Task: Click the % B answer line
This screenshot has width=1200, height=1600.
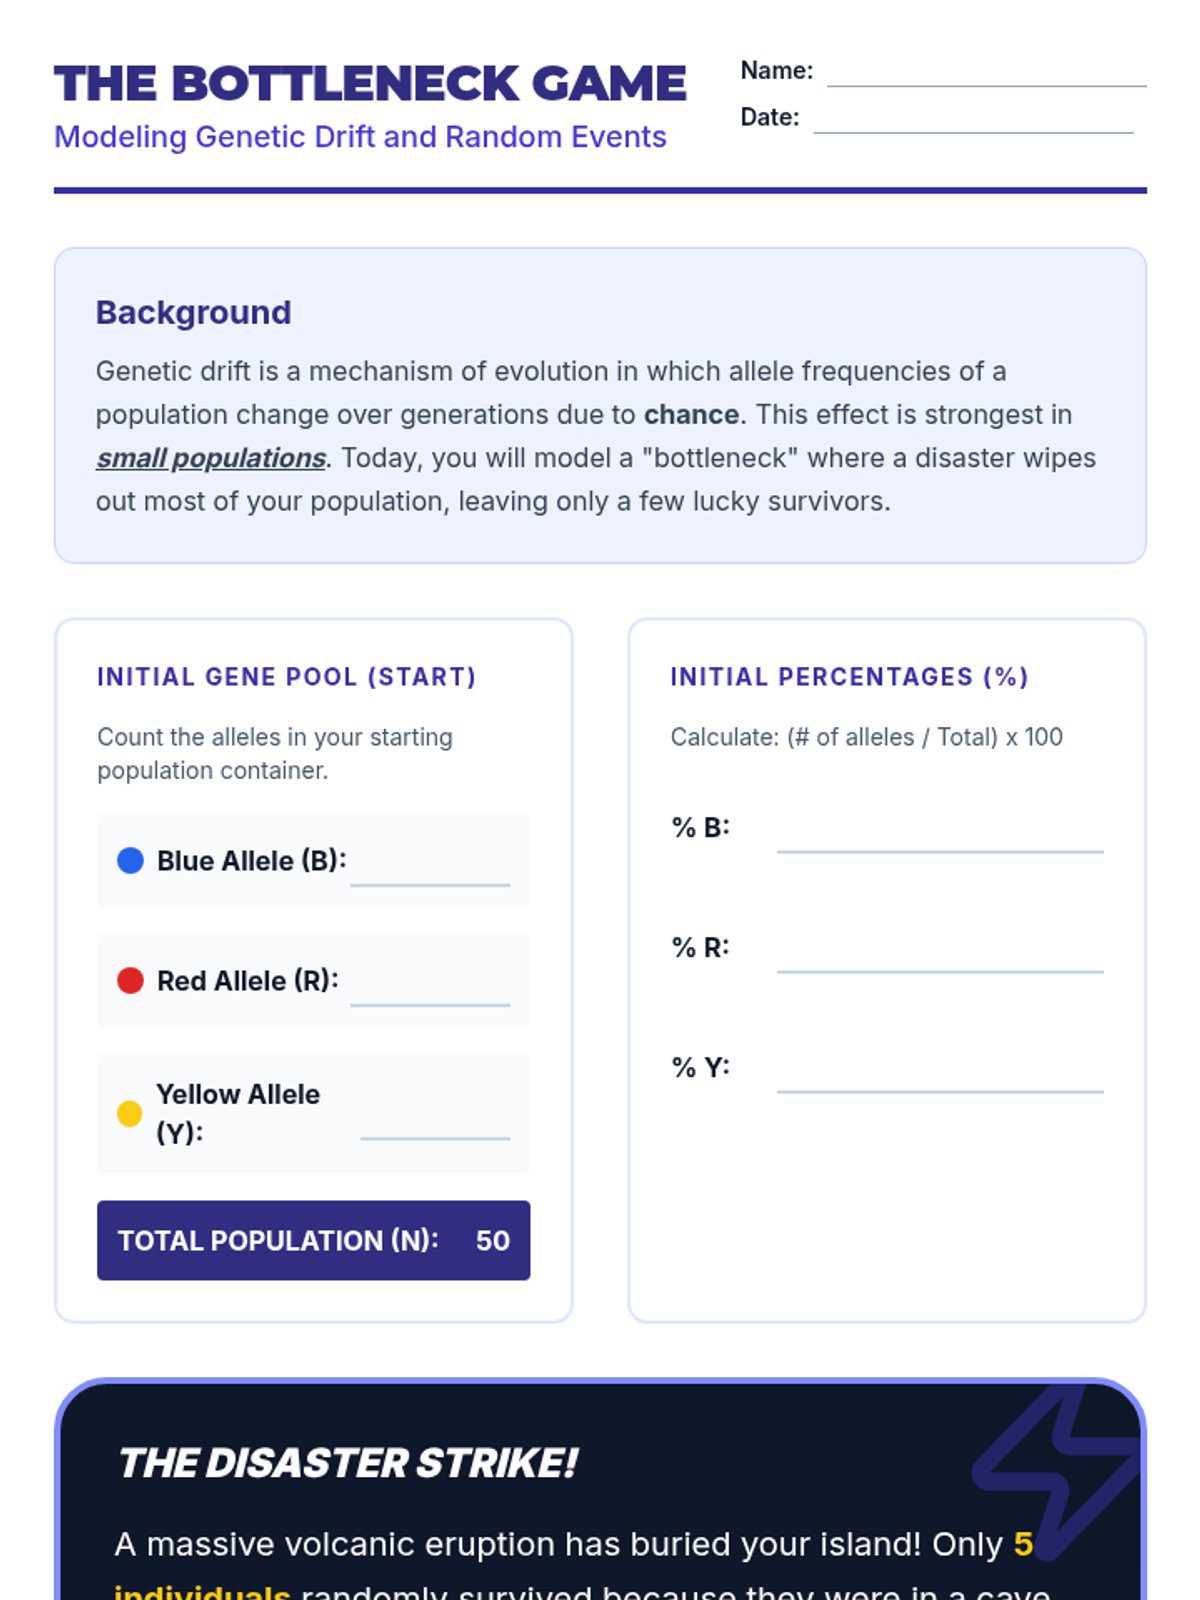Action: point(940,840)
